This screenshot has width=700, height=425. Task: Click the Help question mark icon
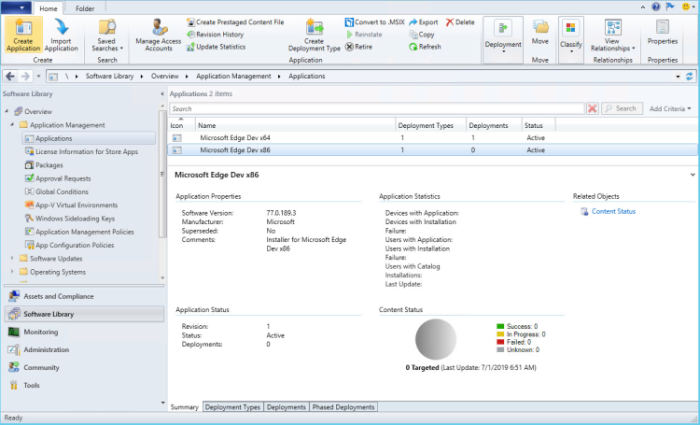coord(655,7)
